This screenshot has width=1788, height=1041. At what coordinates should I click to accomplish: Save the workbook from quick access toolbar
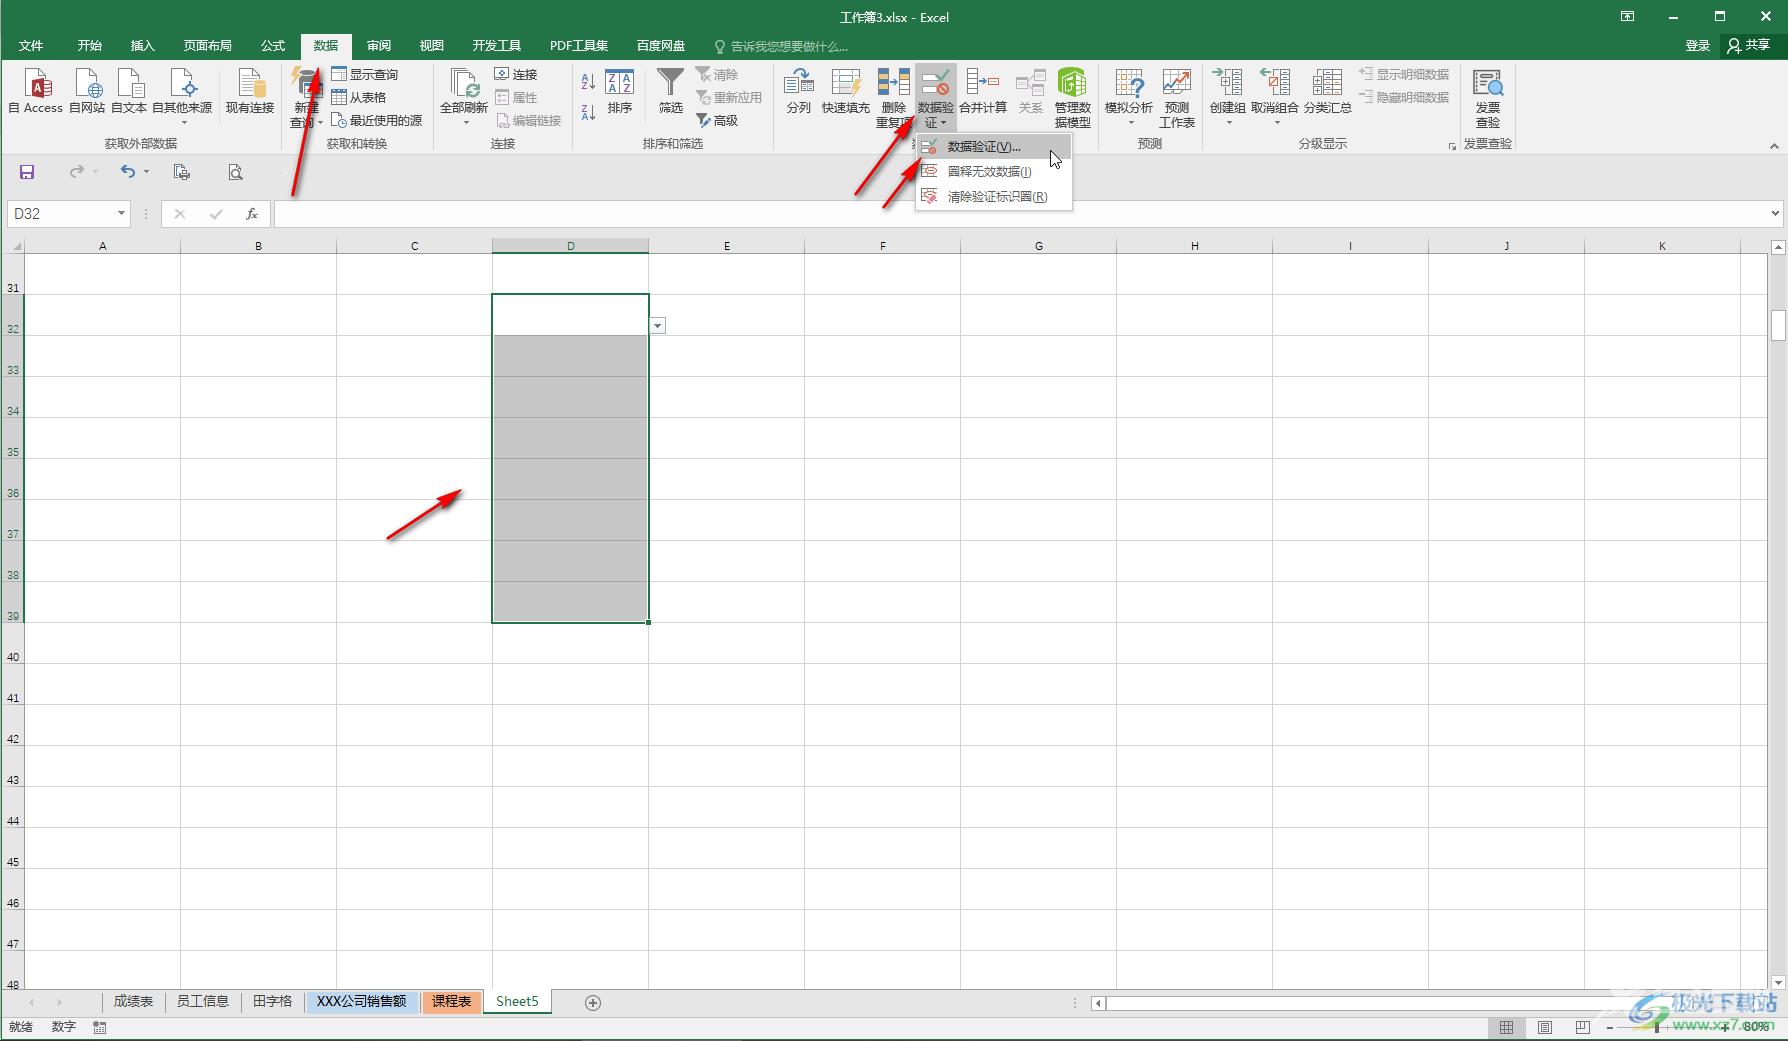coord(27,172)
